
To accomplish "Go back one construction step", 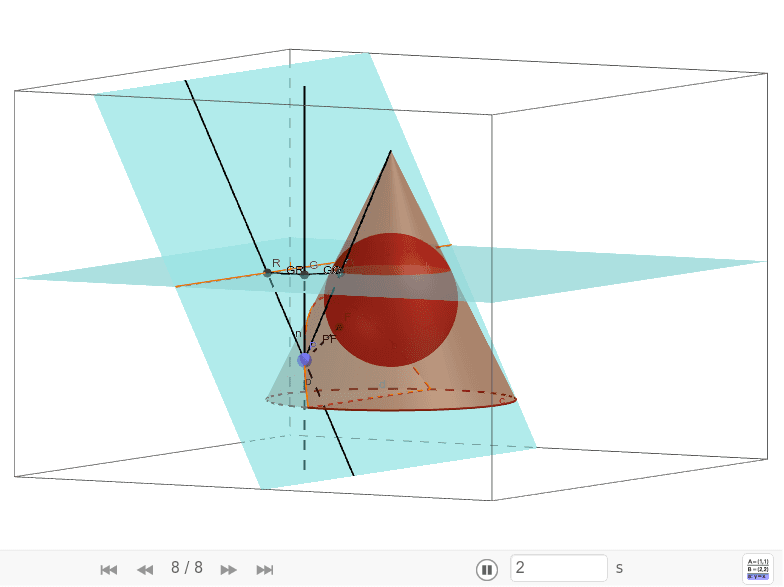I will (x=145, y=570).
